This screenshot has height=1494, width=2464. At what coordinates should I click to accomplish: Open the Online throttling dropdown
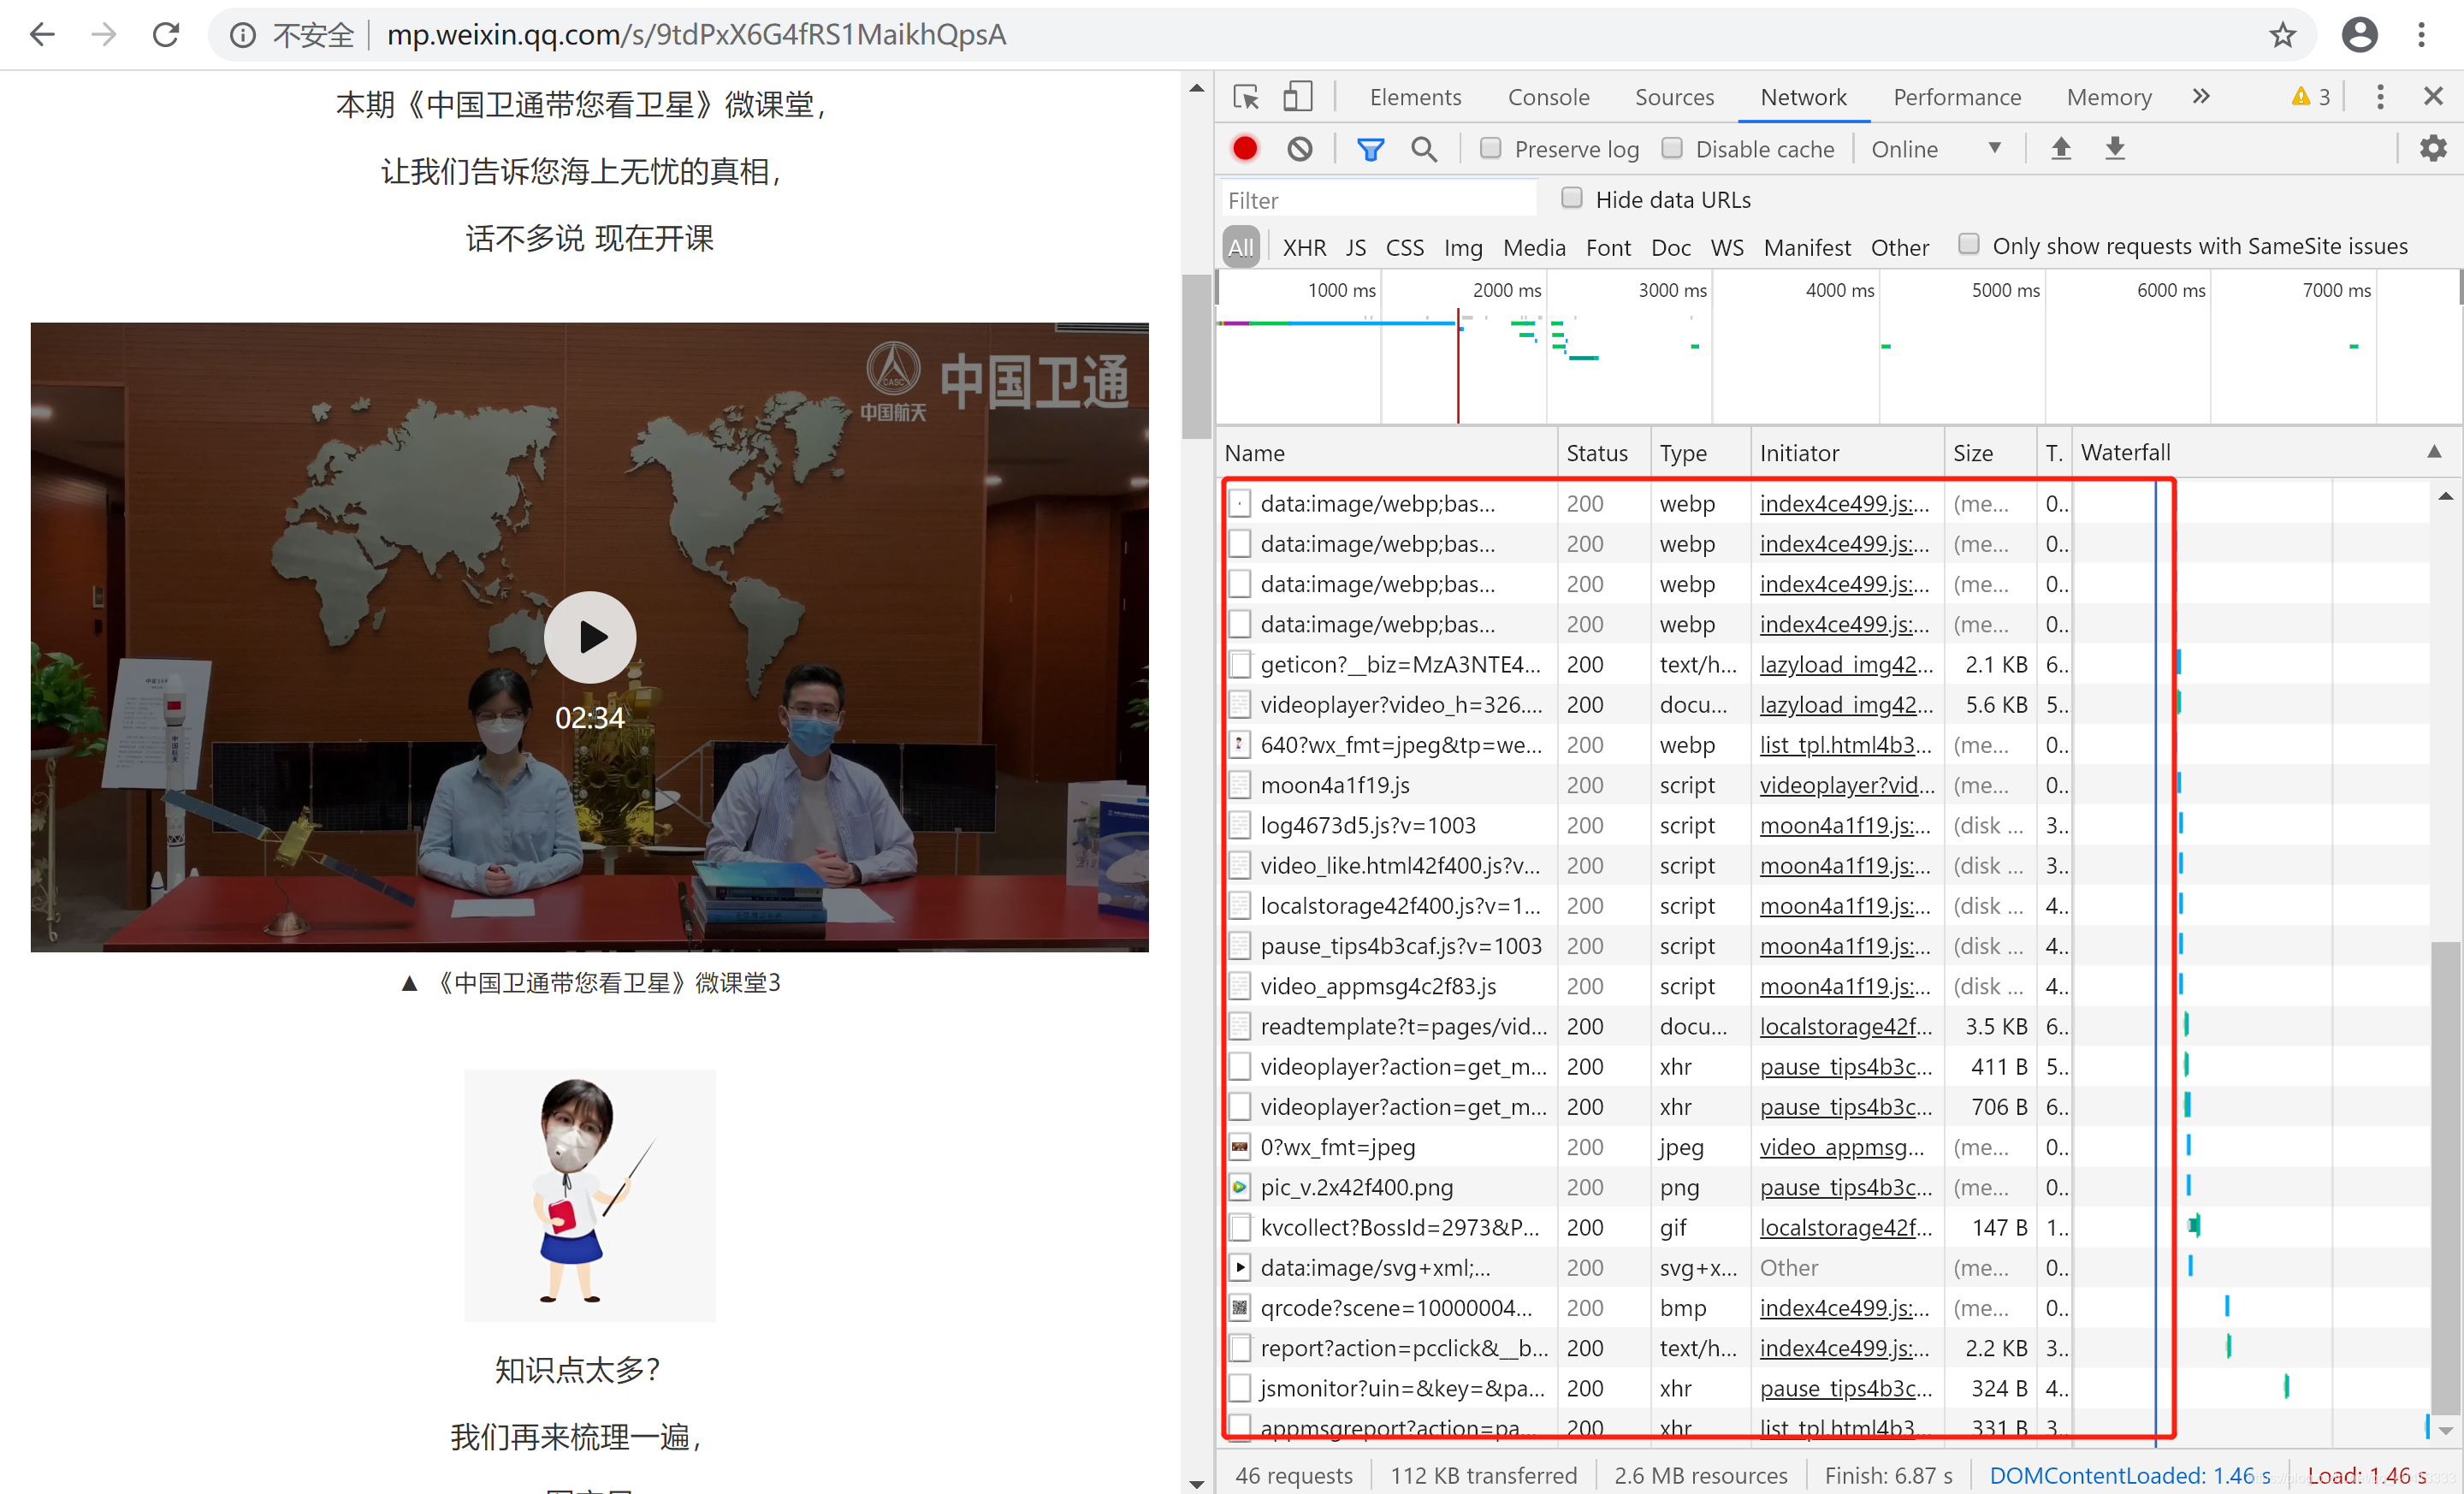[1936, 149]
